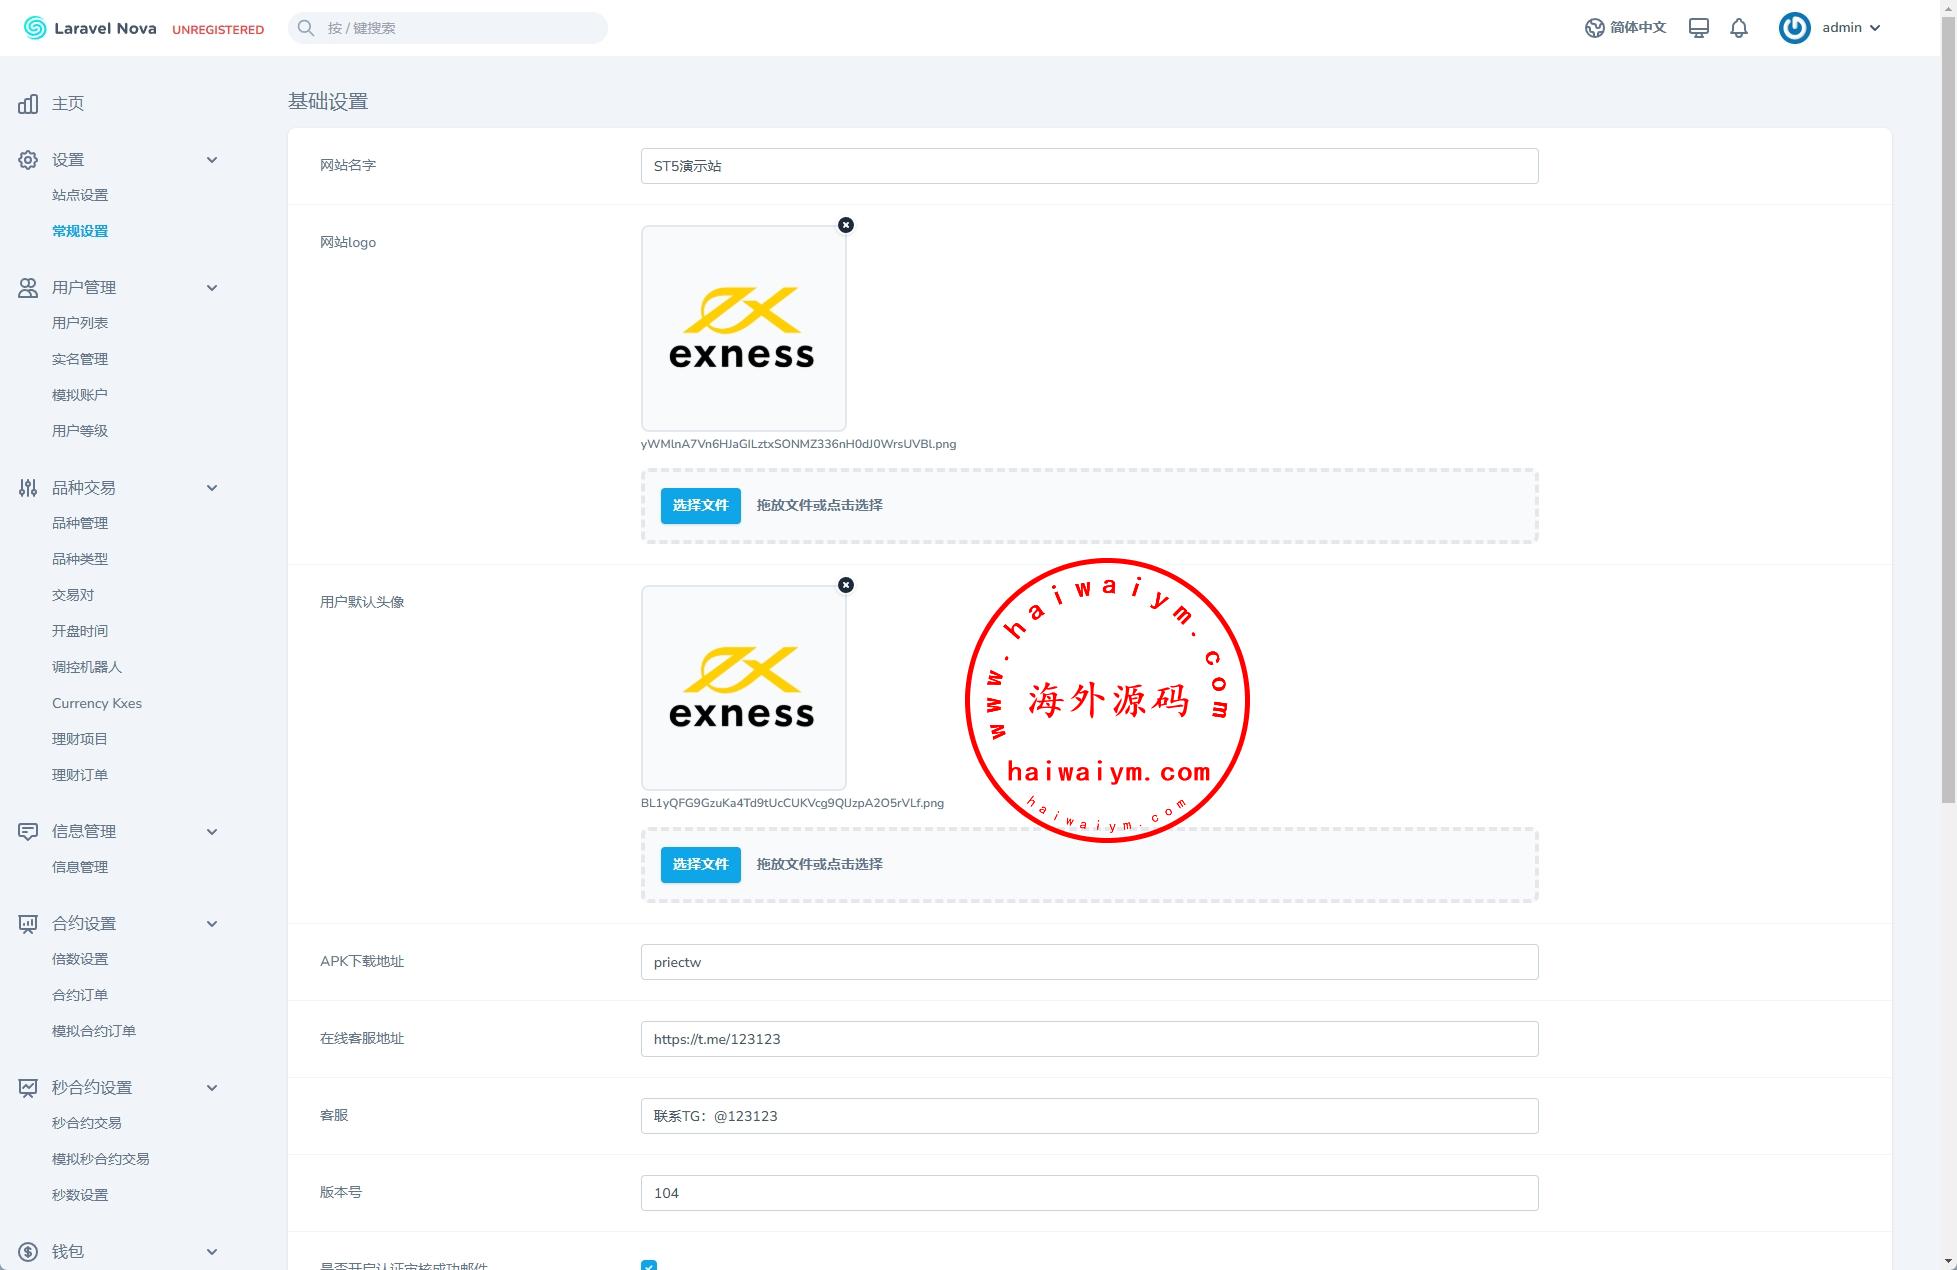1957x1270 pixels.
Task: Click 选择文件 button under 网站logo
Action: (700, 505)
